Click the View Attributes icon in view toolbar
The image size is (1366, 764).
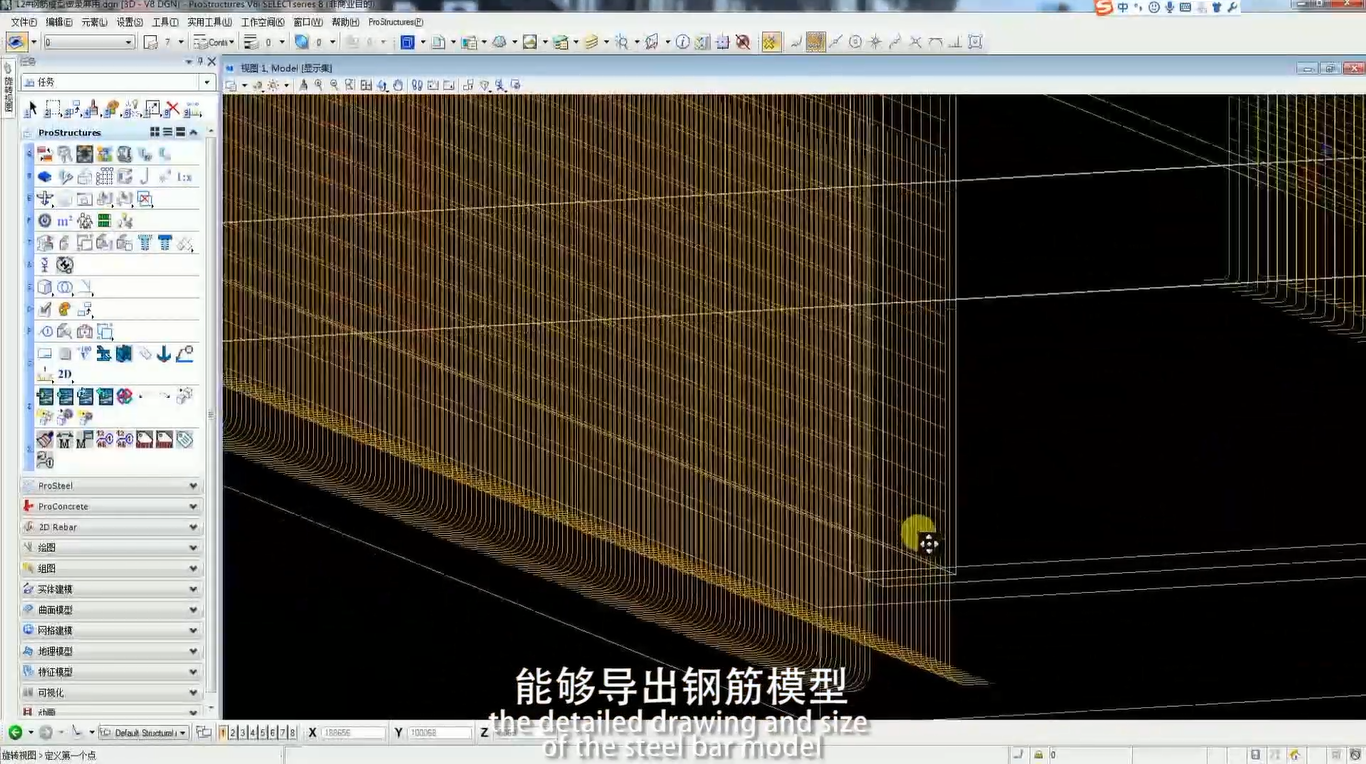tap(231, 86)
